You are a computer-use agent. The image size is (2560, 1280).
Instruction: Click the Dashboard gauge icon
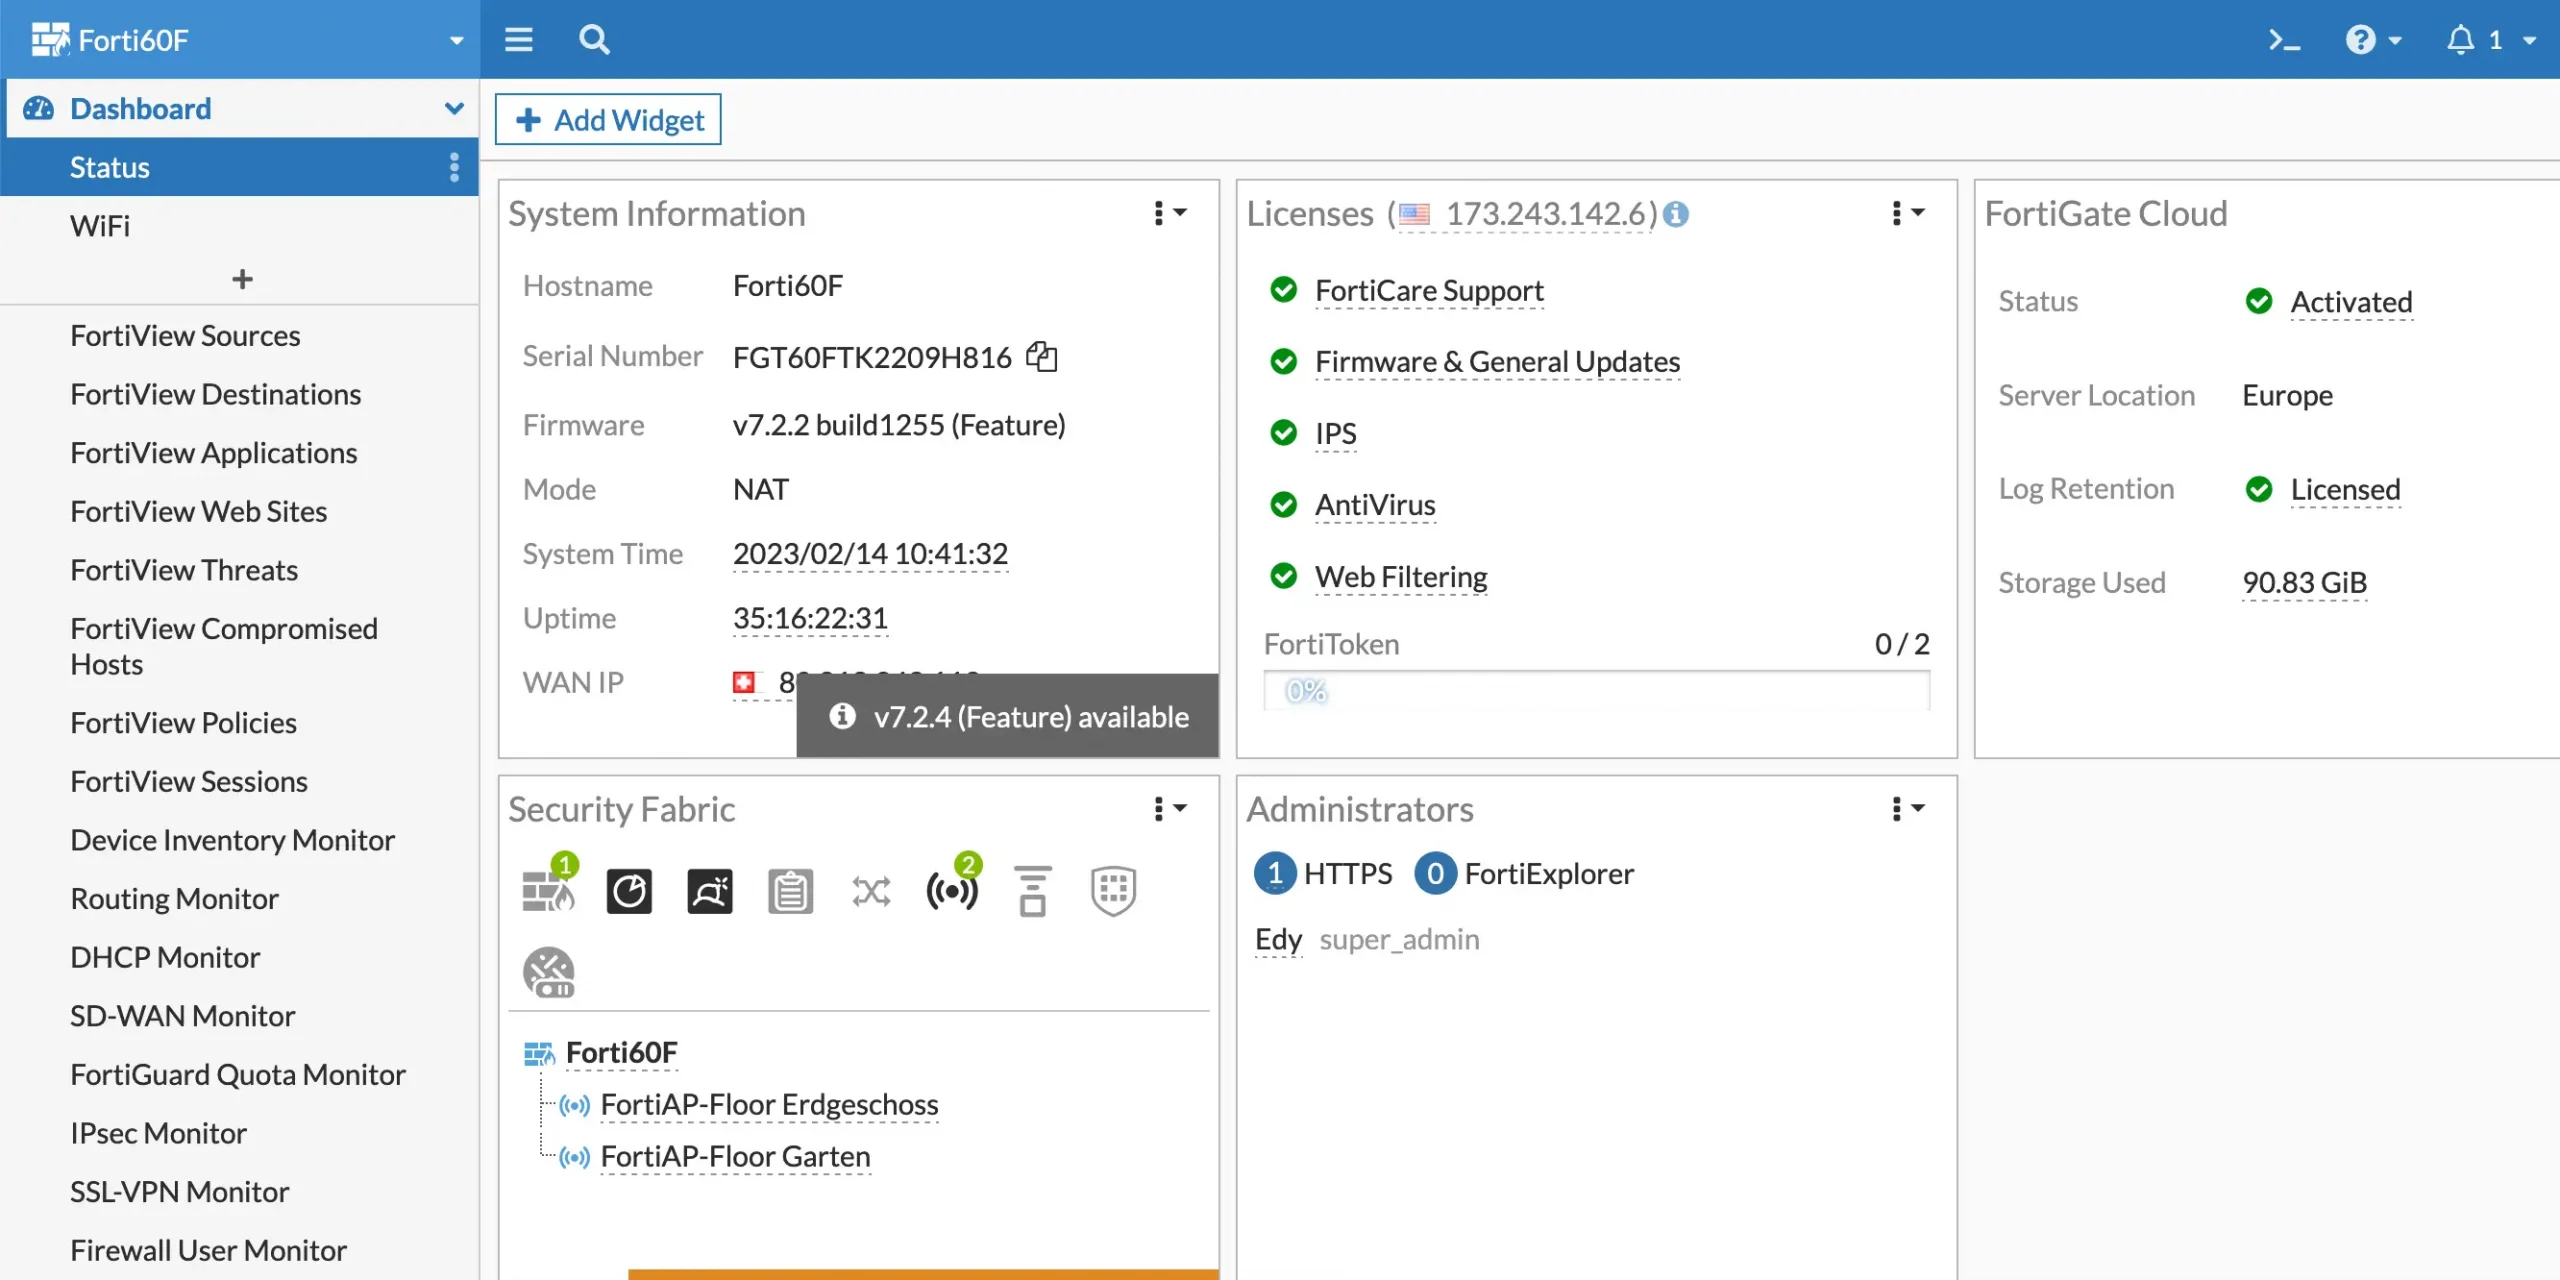pos(38,108)
